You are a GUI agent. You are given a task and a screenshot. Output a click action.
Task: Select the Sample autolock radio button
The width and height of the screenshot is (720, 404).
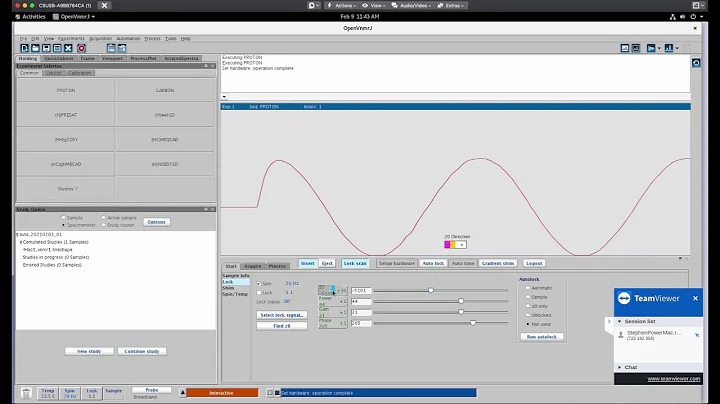pos(528,297)
